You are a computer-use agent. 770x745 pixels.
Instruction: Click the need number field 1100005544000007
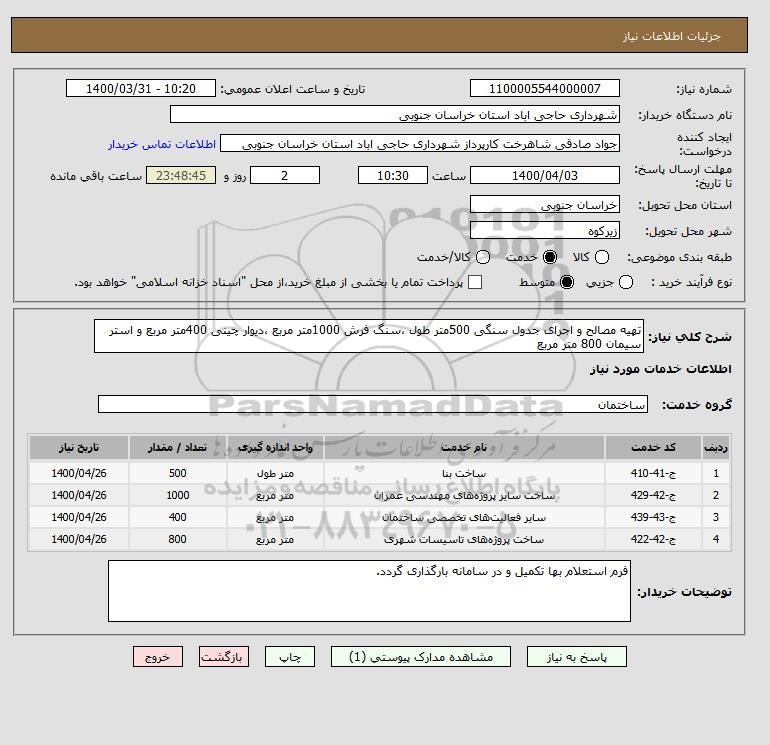pos(545,88)
